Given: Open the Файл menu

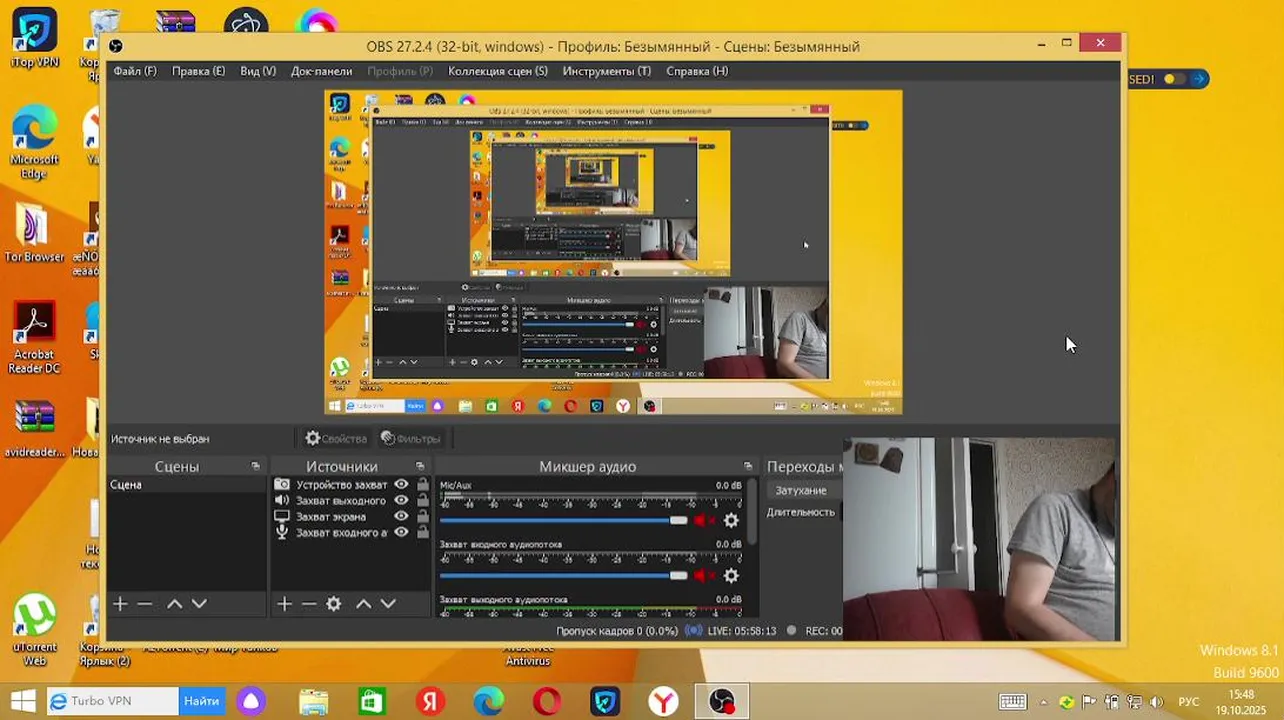Looking at the screenshot, I should [135, 71].
